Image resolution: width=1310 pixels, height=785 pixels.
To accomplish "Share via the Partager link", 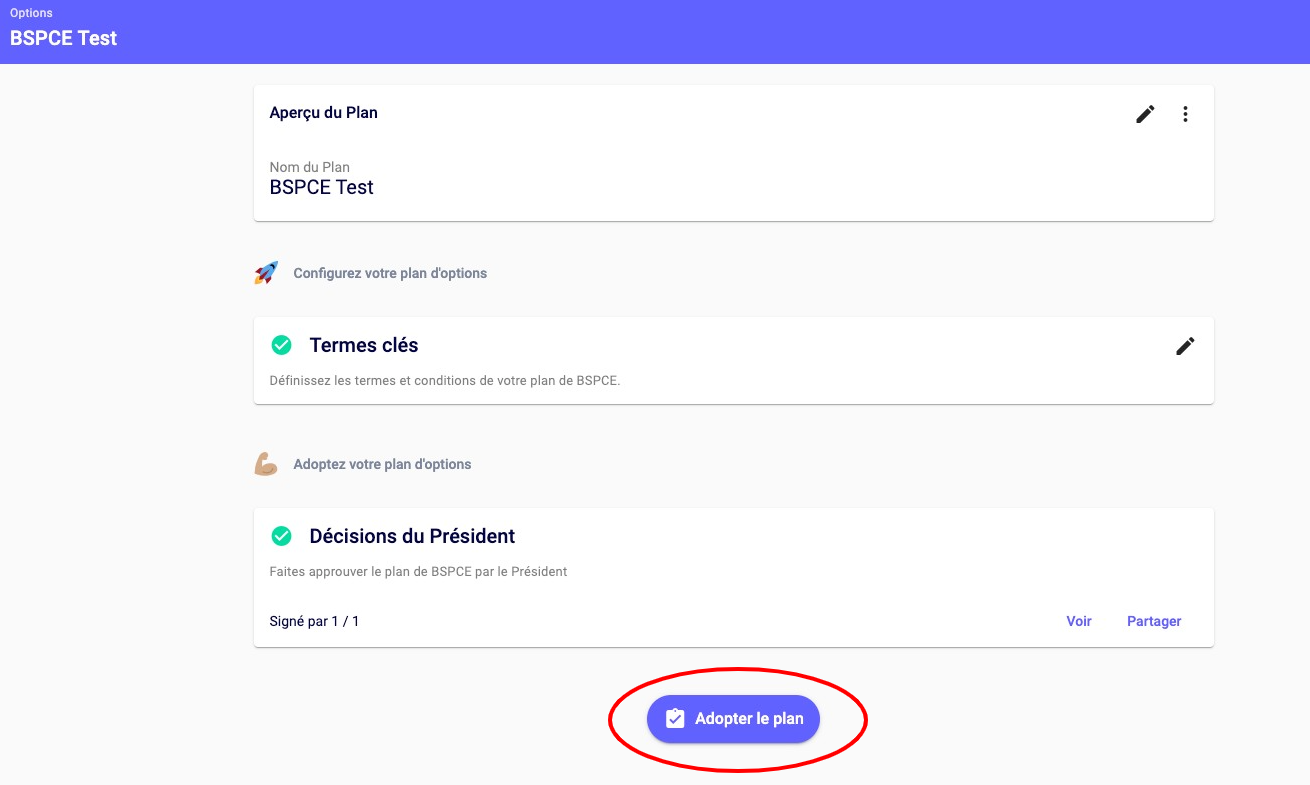I will [1154, 621].
